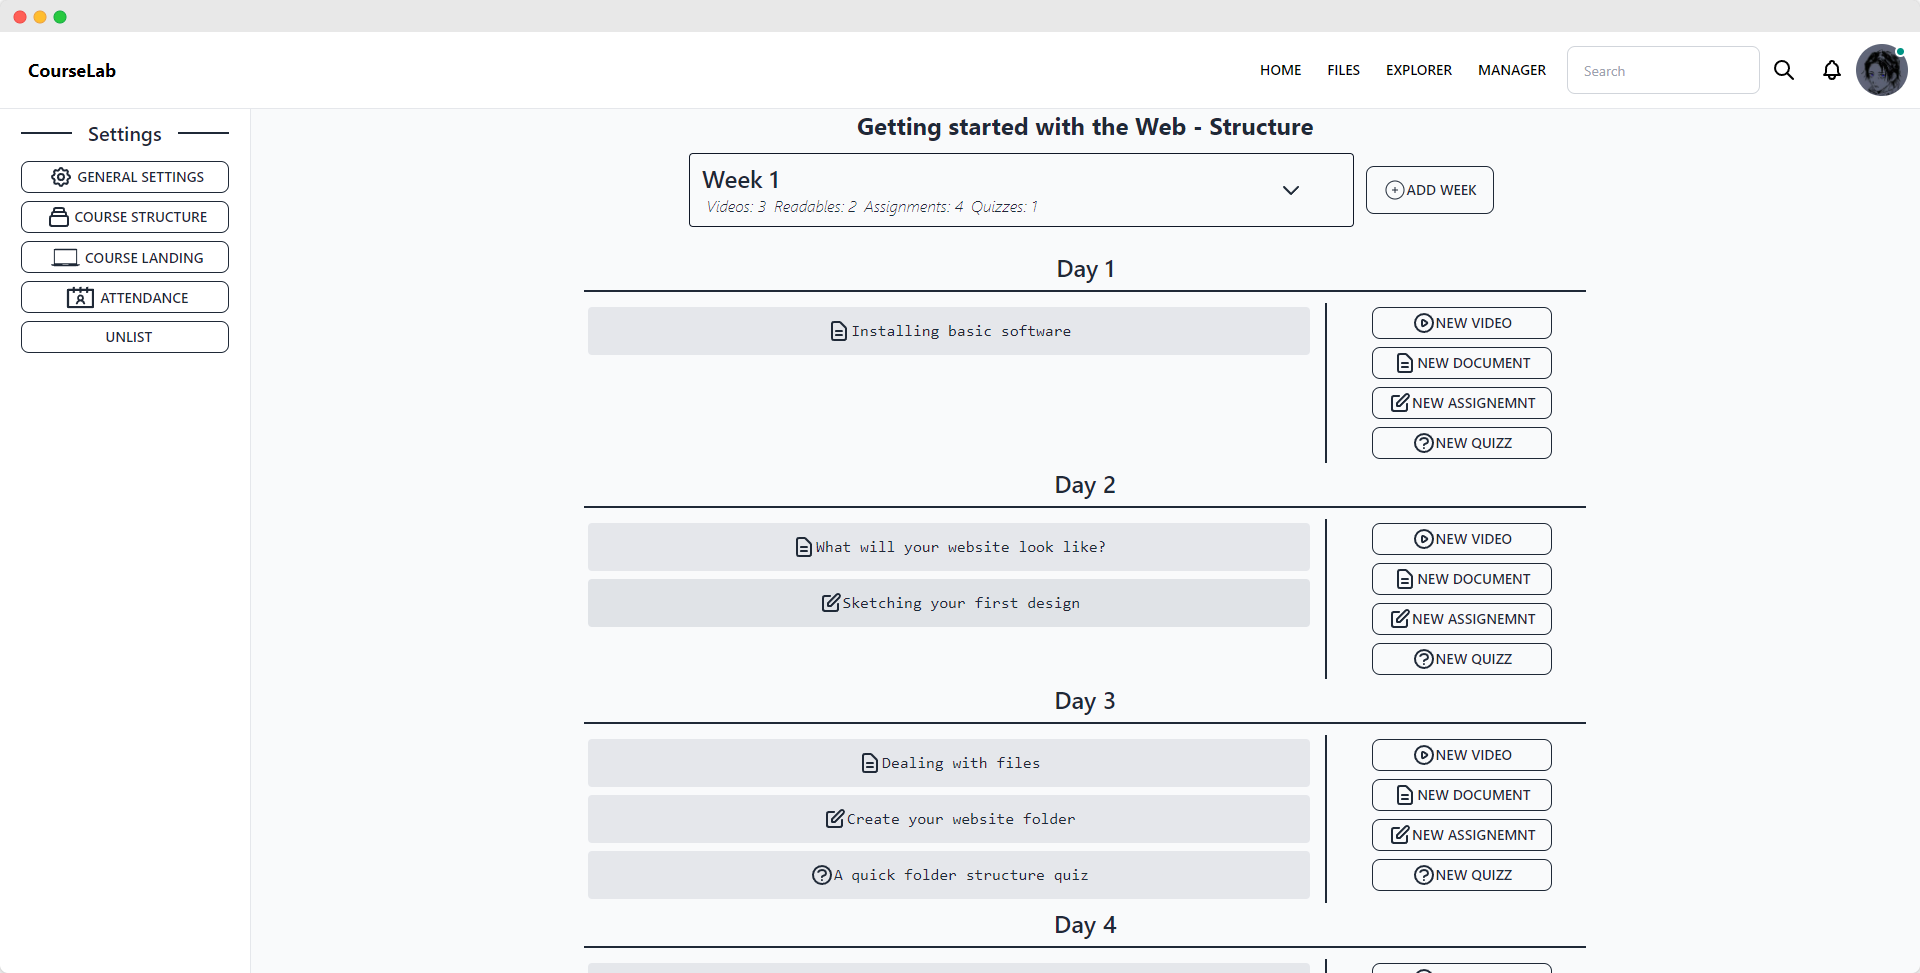1920x973 pixels.
Task: Go to the FILES menu
Action: (1343, 70)
